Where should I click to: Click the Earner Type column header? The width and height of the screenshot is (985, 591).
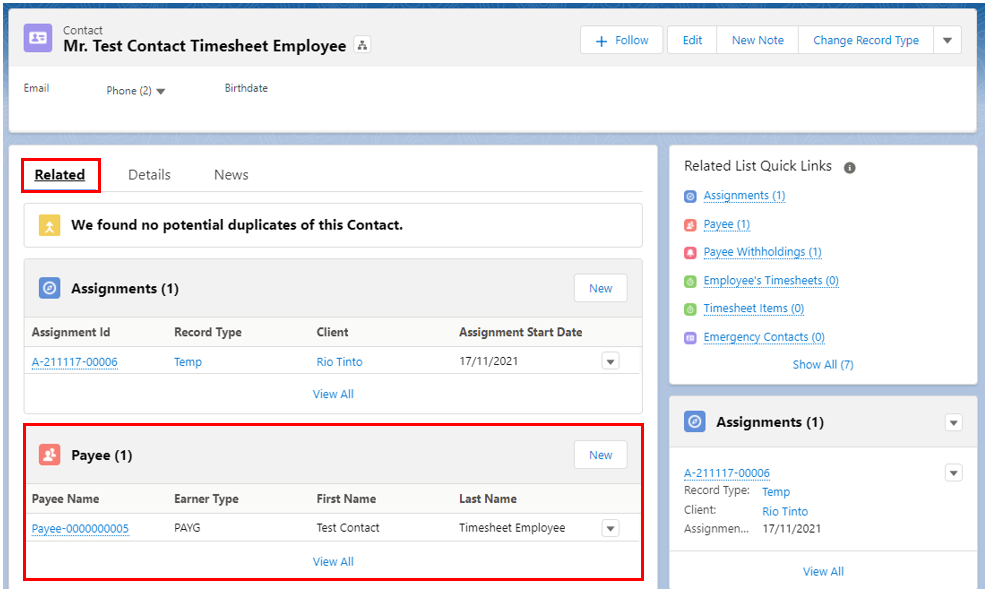pos(206,499)
